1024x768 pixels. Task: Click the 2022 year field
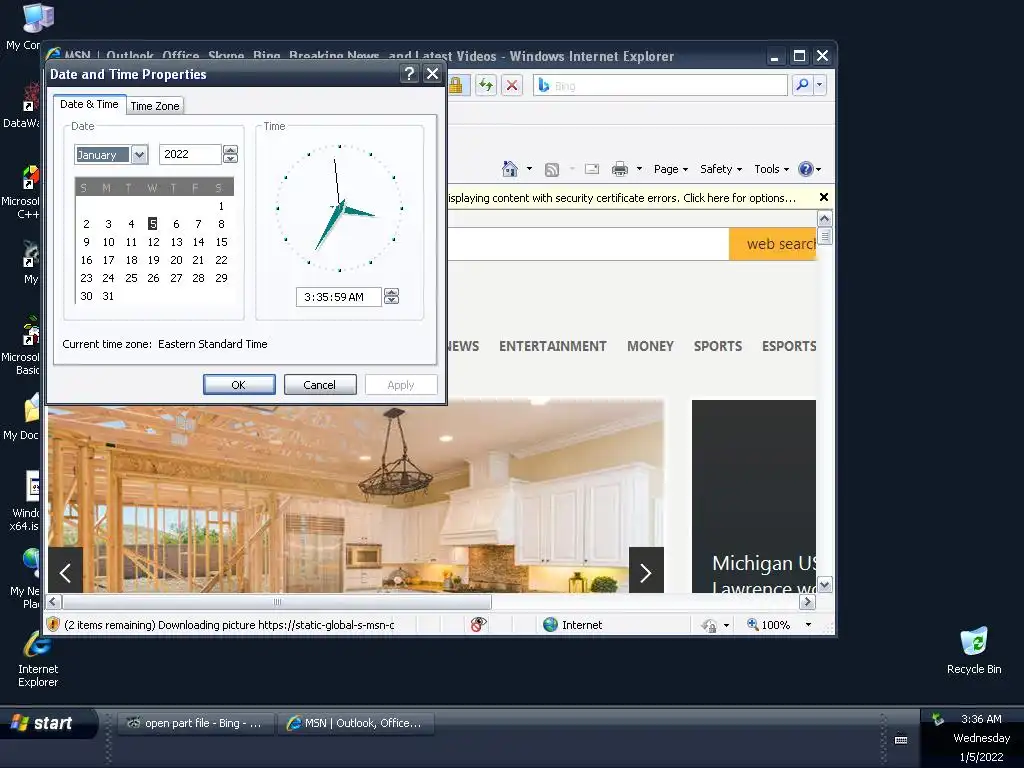[x=190, y=154]
